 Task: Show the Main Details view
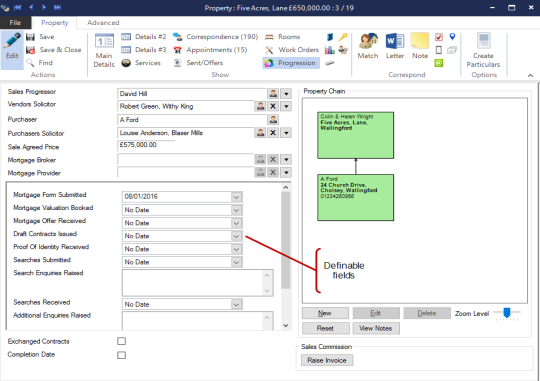104,50
